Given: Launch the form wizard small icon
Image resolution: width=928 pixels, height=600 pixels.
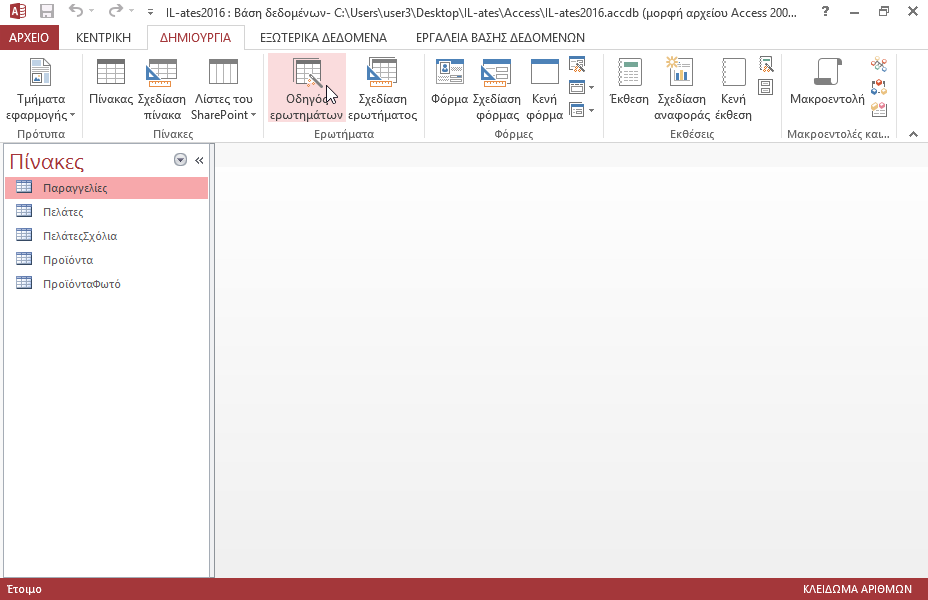Looking at the screenshot, I should coord(577,64).
